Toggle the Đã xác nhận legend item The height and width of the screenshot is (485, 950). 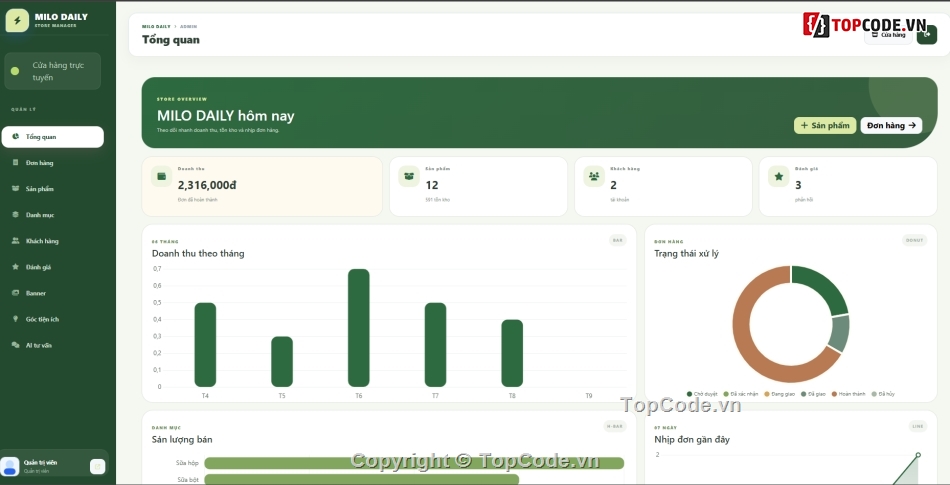point(741,394)
